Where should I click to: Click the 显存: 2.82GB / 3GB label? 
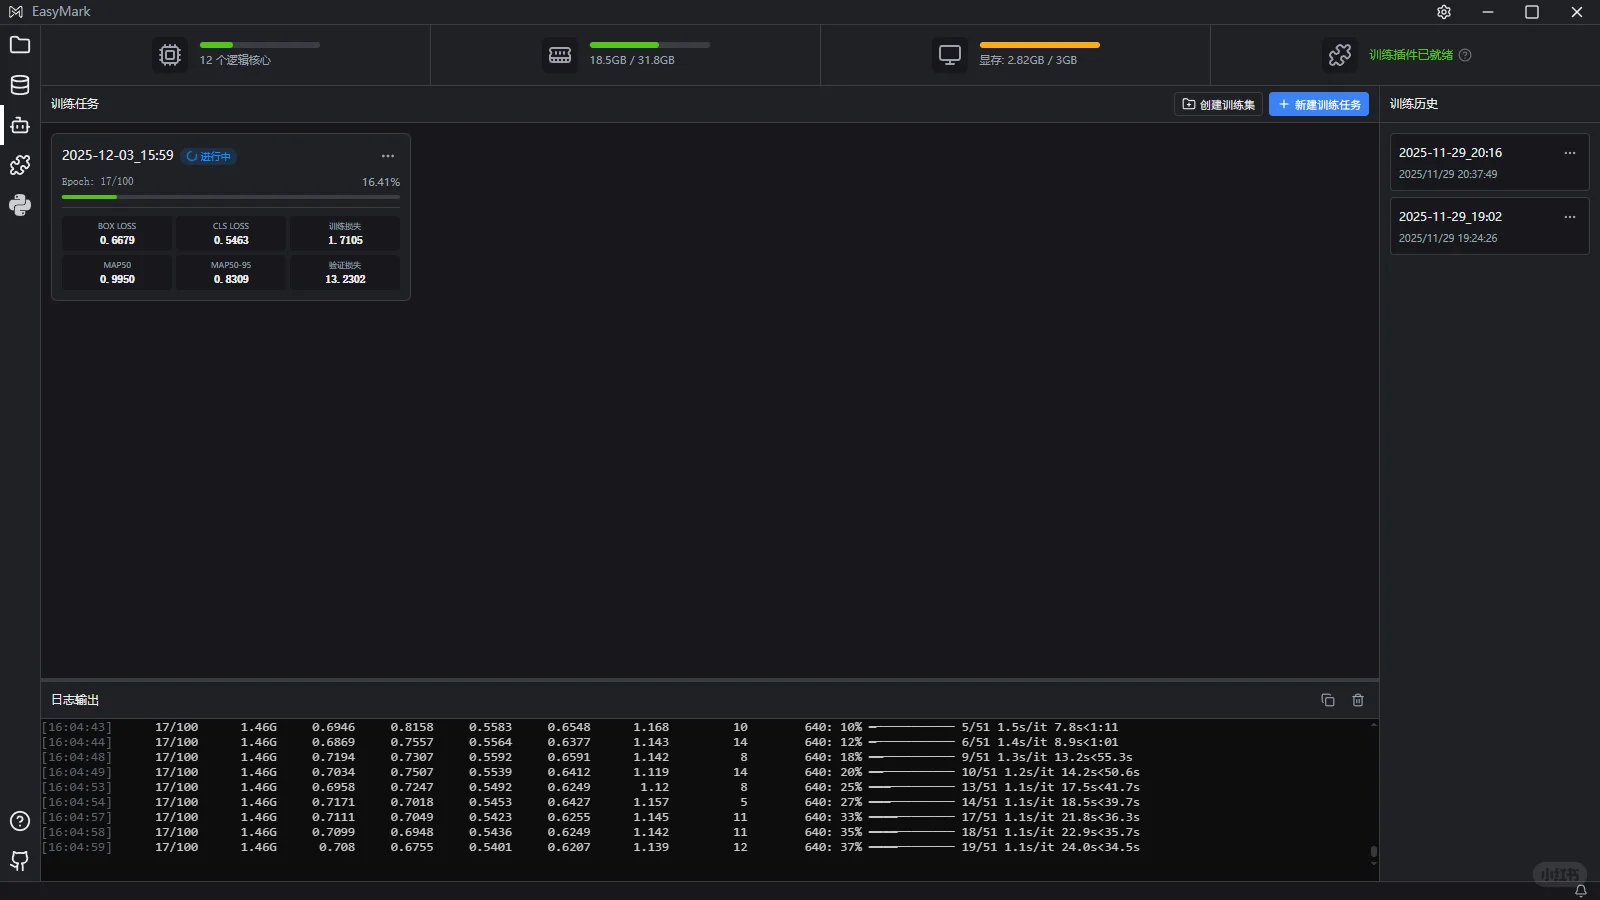[x=1029, y=60]
